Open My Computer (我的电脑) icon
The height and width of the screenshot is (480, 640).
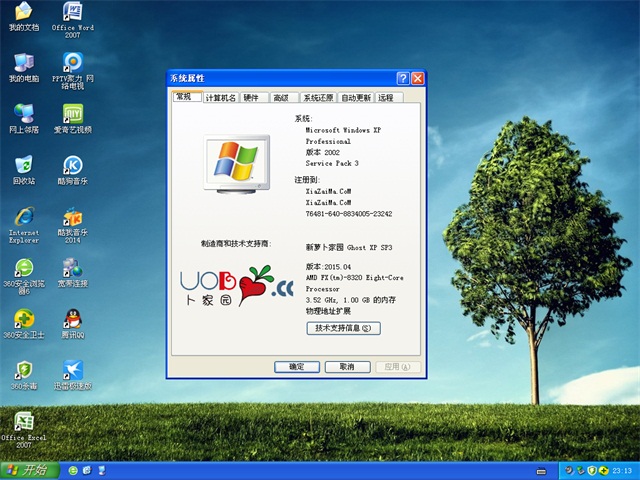(x=23, y=63)
